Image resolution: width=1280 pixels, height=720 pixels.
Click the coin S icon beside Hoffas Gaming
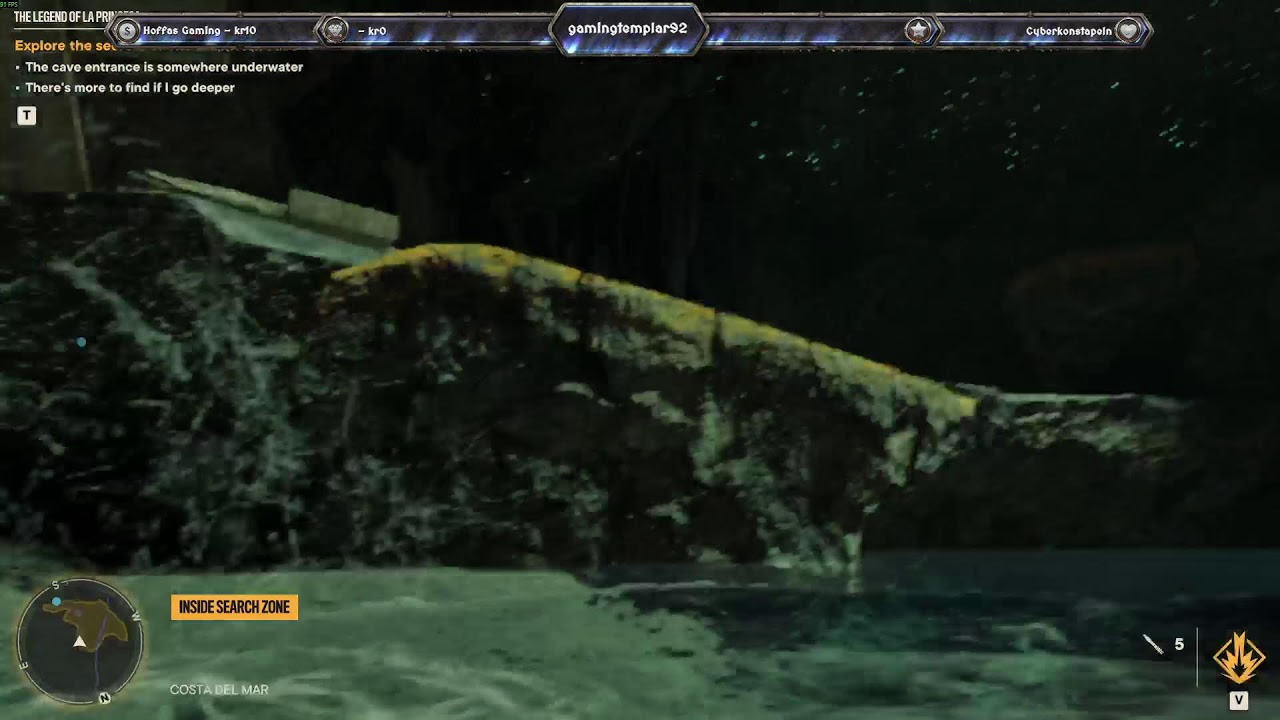click(x=126, y=31)
